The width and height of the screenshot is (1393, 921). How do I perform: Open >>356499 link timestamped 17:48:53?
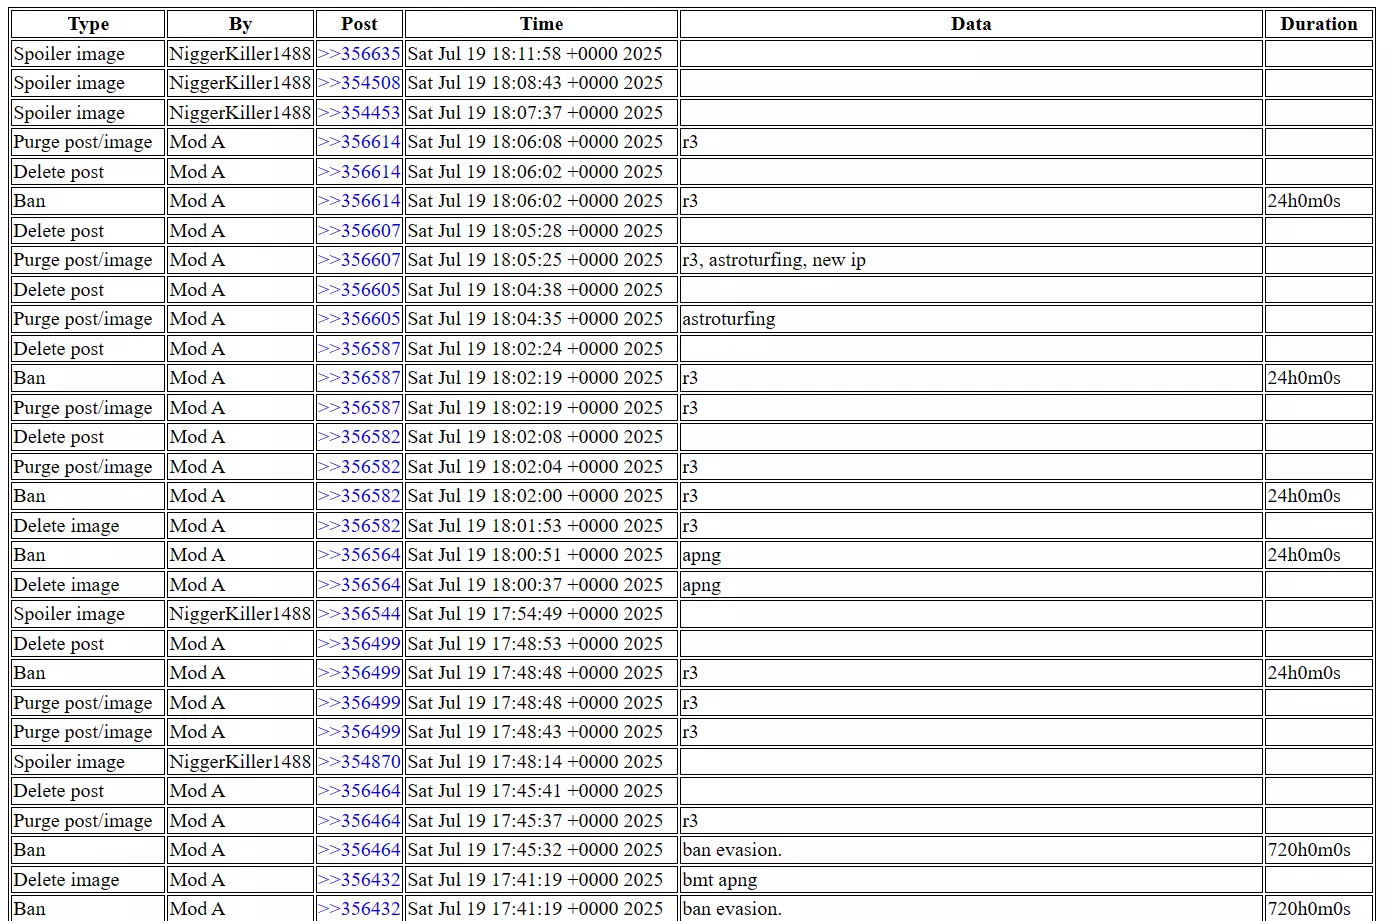pyautogui.click(x=359, y=644)
